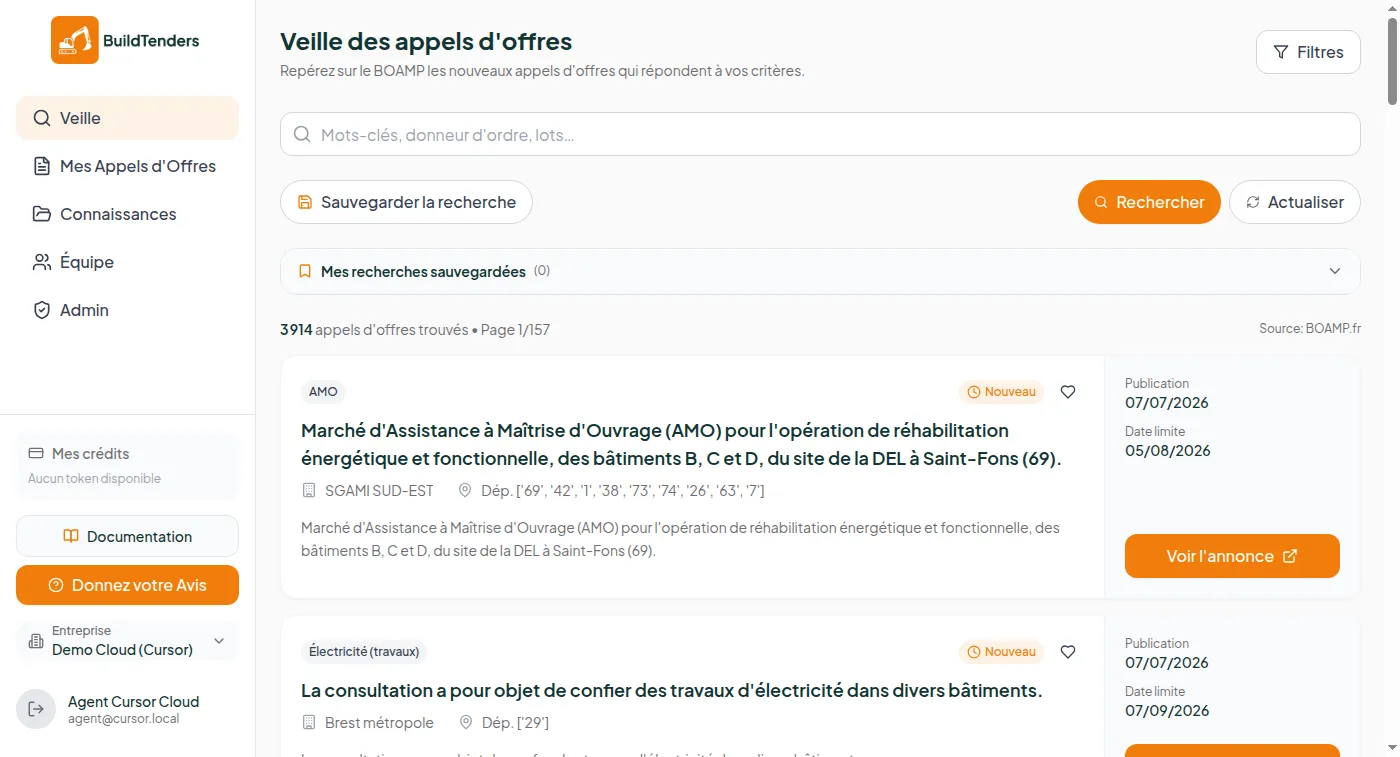Click the Mes Appels d'Offres document icon
This screenshot has height=757, width=1400.
click(x=41, y=166)
